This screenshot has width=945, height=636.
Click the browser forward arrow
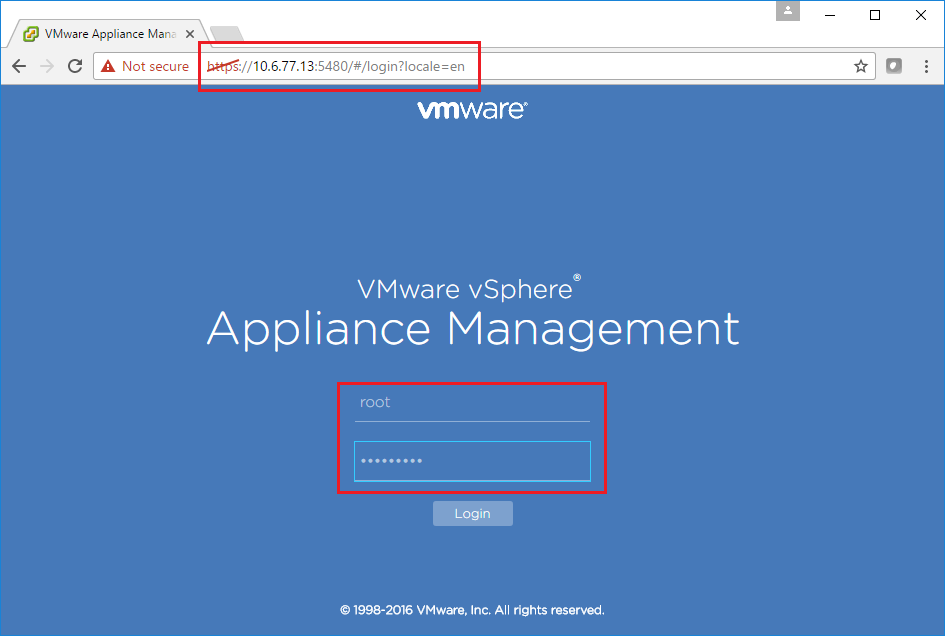(47, 66)
